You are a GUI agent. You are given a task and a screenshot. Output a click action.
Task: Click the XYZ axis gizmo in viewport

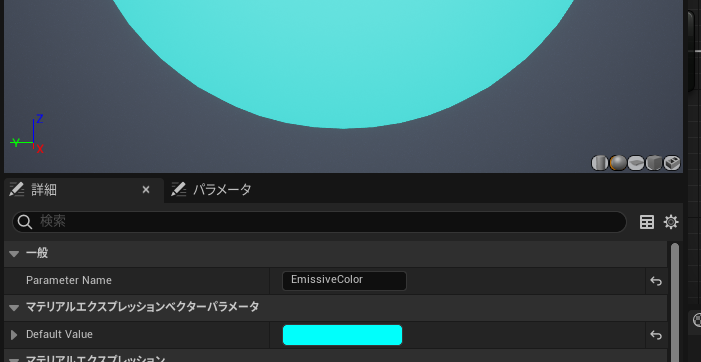click(28, 134)
